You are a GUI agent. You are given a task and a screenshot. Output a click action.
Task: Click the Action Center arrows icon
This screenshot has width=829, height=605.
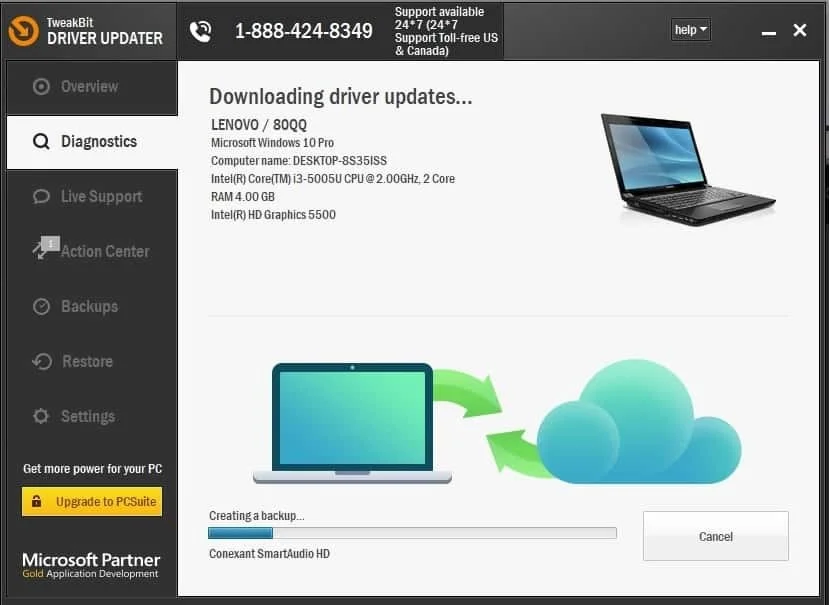43,250
